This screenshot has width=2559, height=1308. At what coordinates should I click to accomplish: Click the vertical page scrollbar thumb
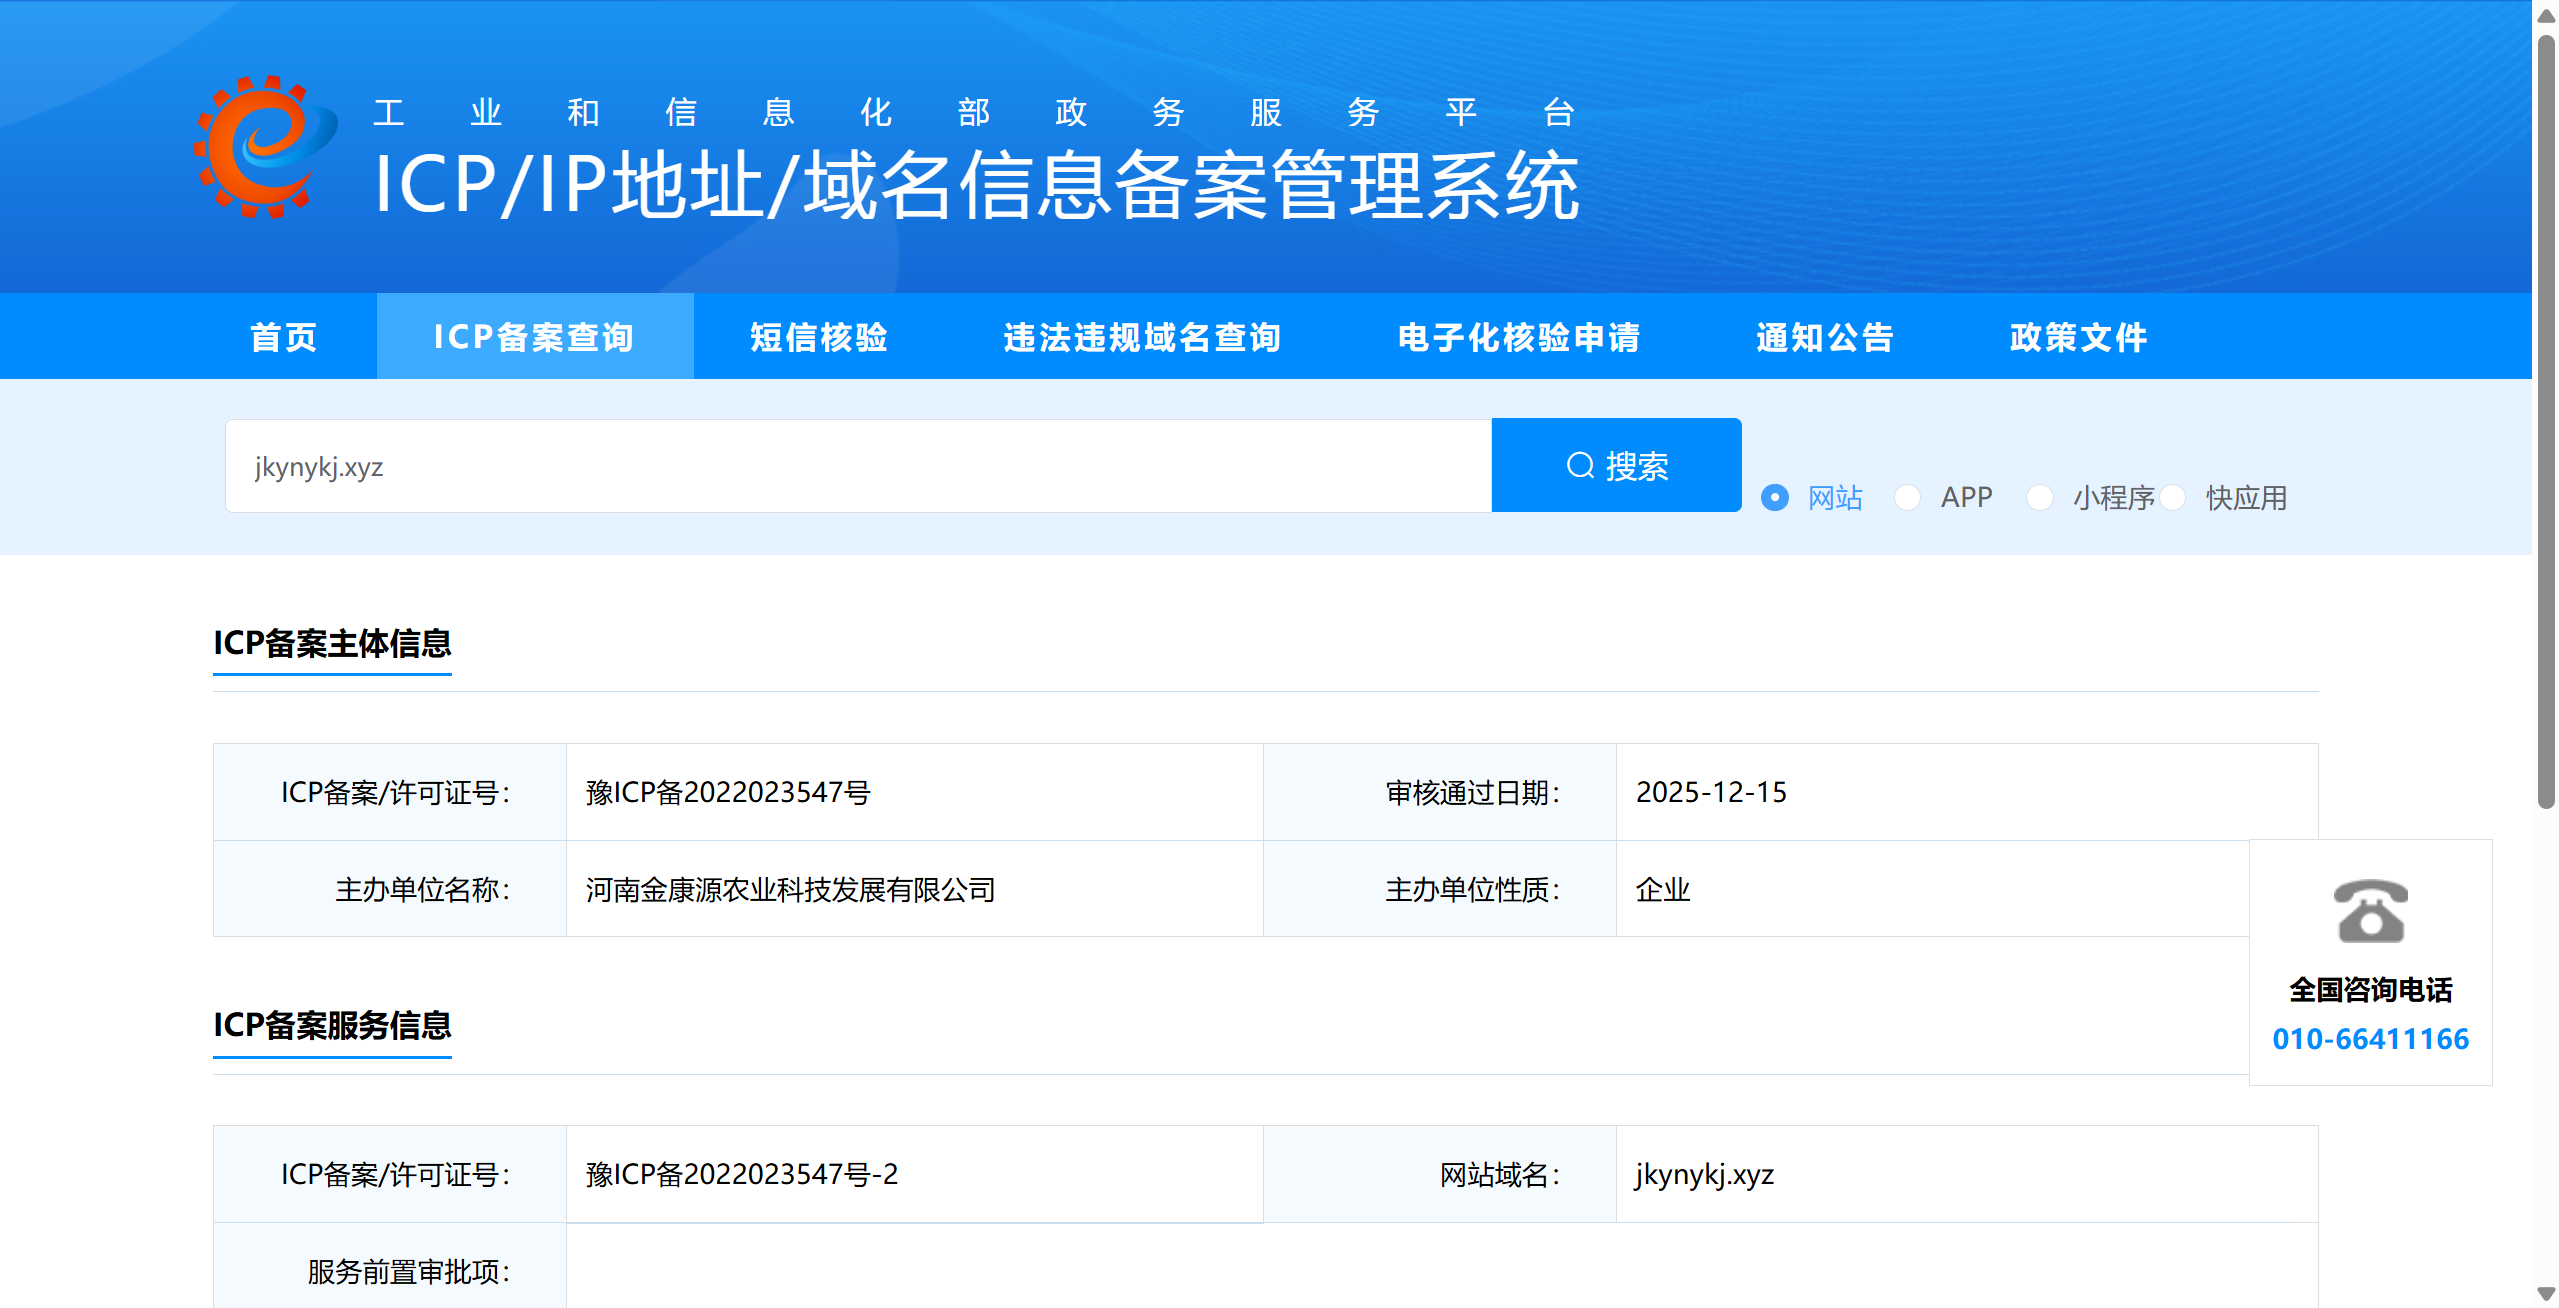coord(2546,420)
